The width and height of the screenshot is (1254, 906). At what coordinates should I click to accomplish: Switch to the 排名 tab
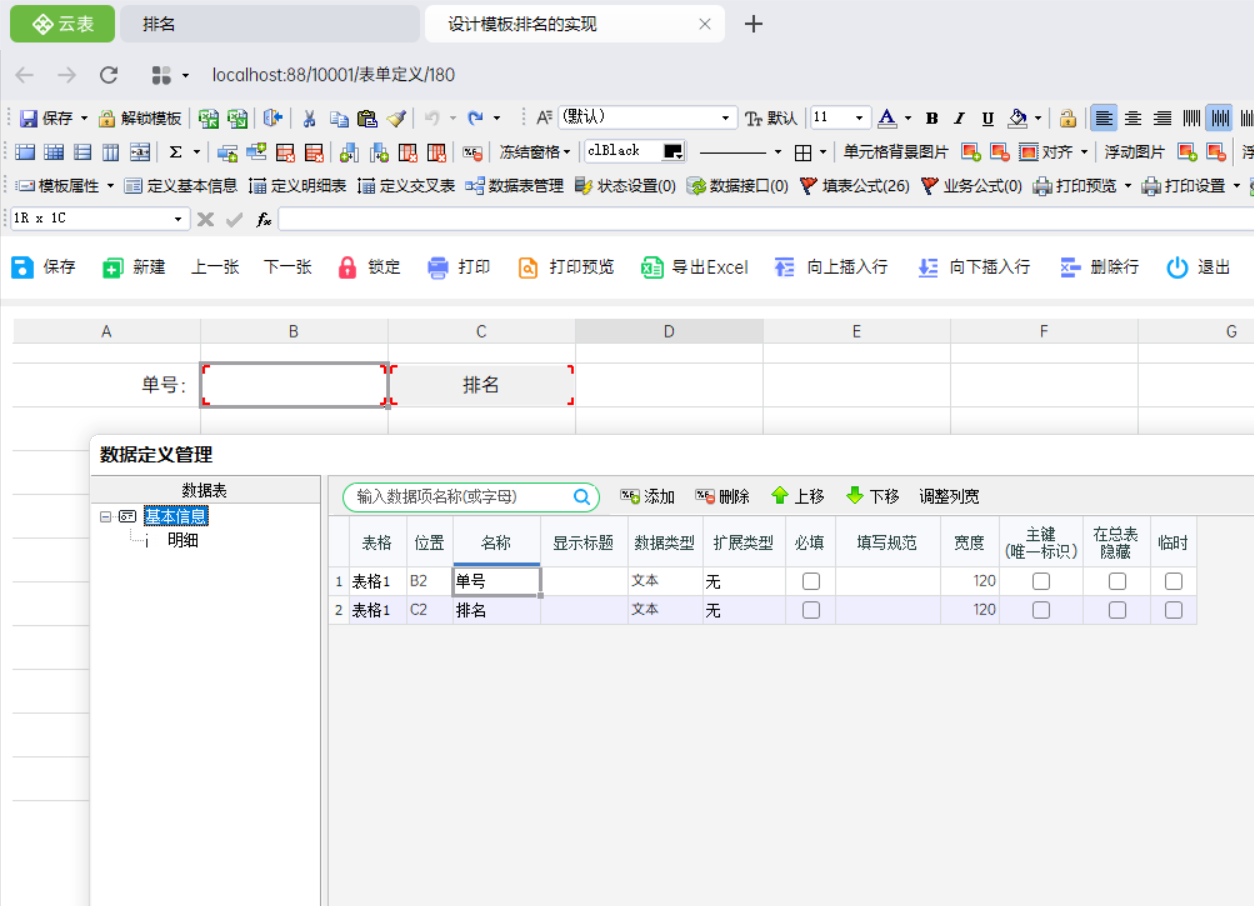(270, 24)
